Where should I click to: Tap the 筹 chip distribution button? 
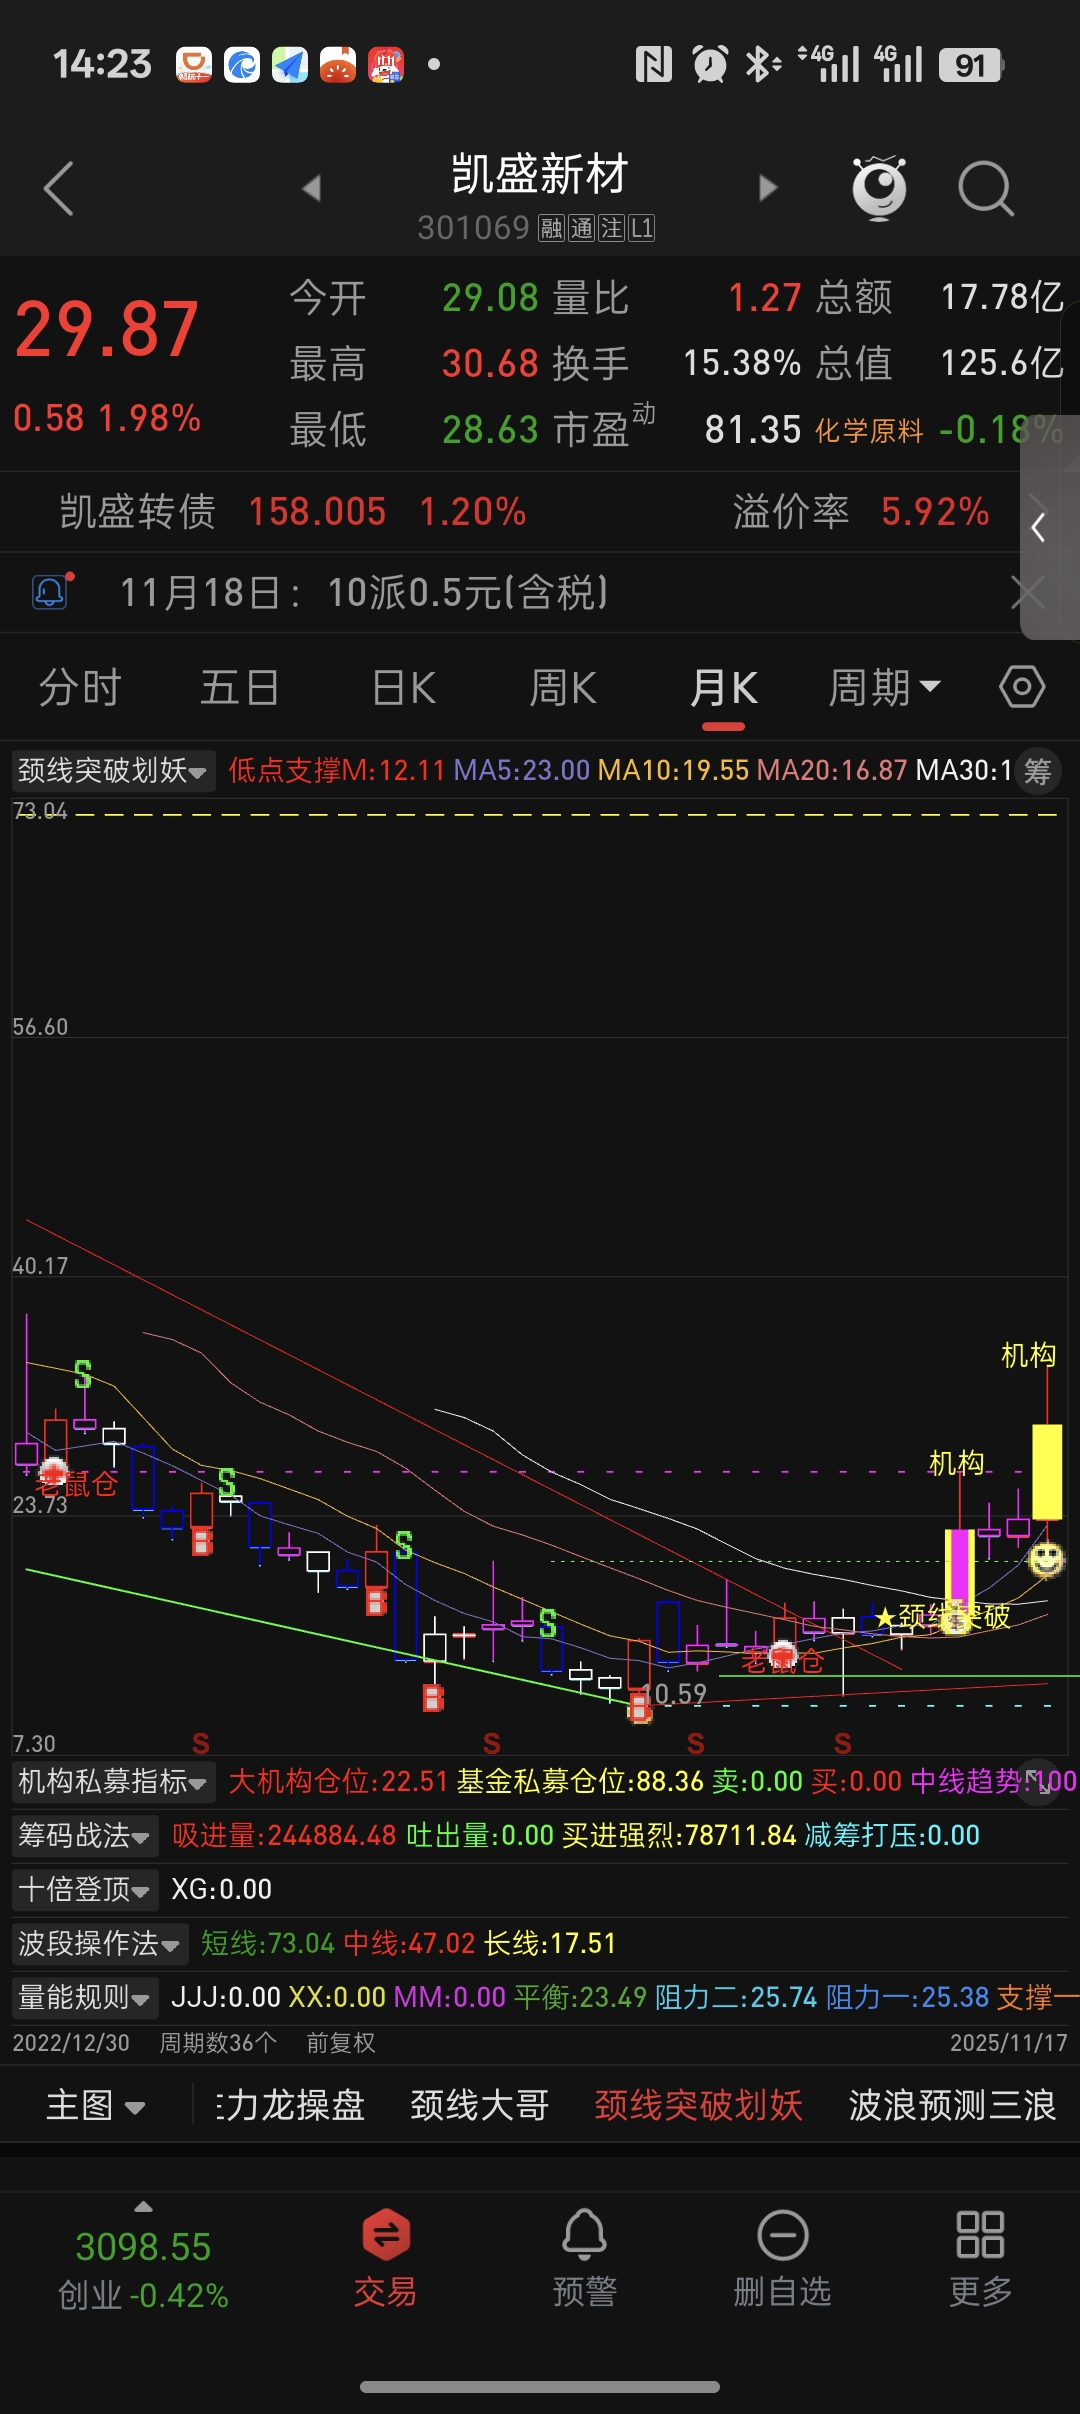pyautogui.click(x=1038, y=771)
